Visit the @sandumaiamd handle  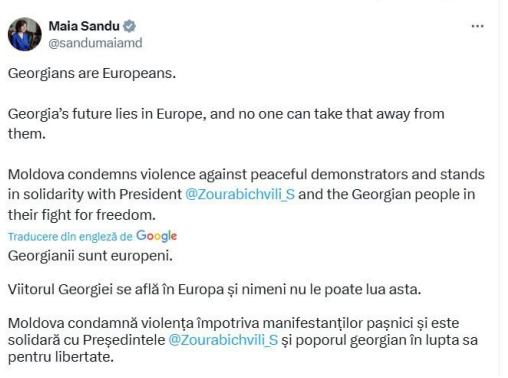95,43
